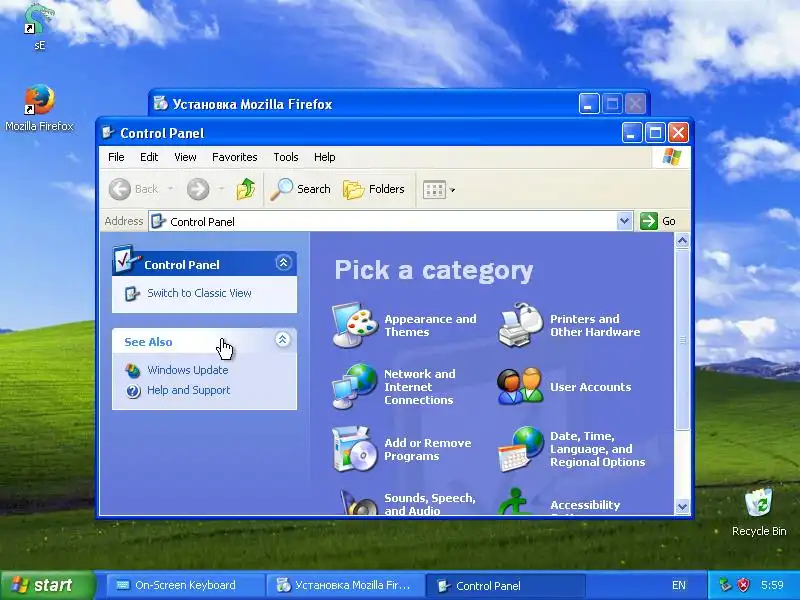Minimize the Установка Mozilla Firefox window
The height and width of the screenshot is (600, 800).
click(x=589, y=104)
